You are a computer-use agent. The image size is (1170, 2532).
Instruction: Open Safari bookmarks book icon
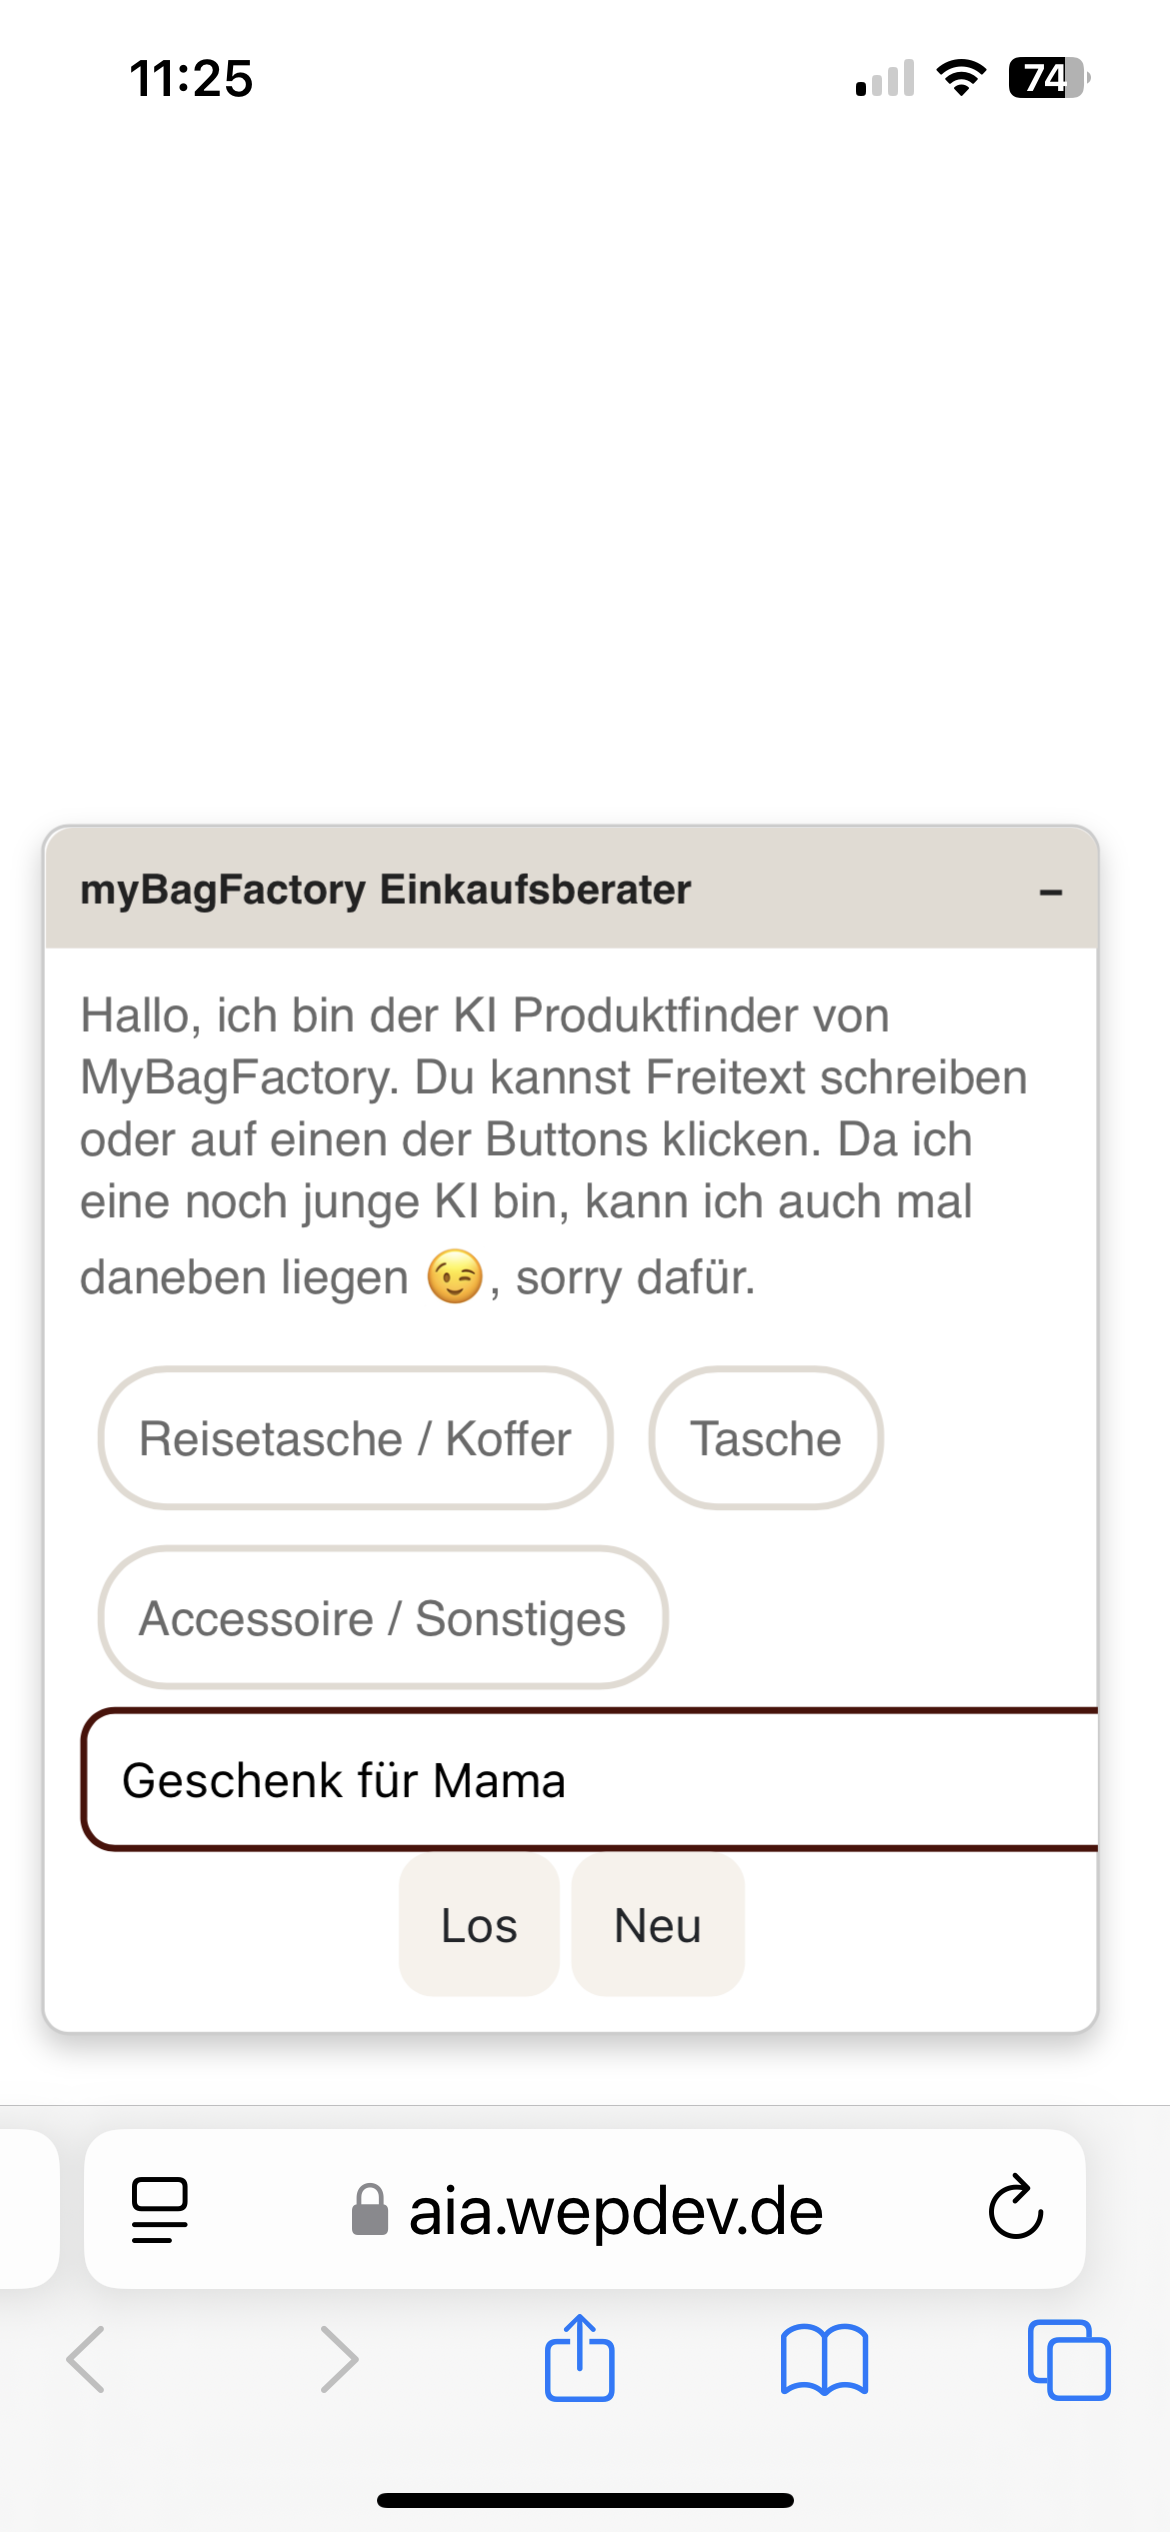pos(824,2360)
